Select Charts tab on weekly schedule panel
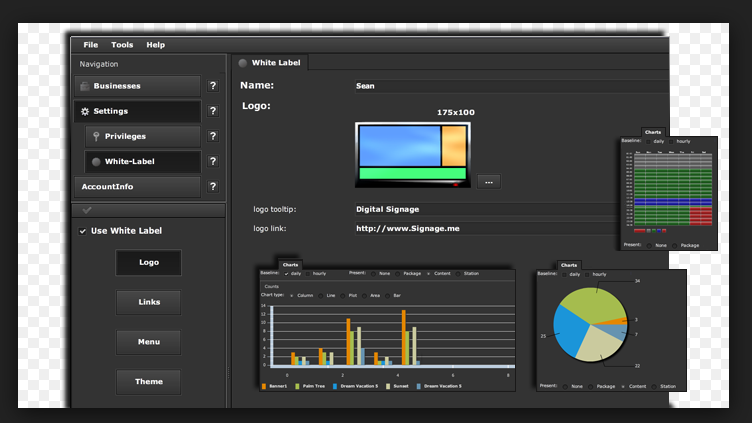The height and width of the screenshot is (423, 752). click(653, 132)
